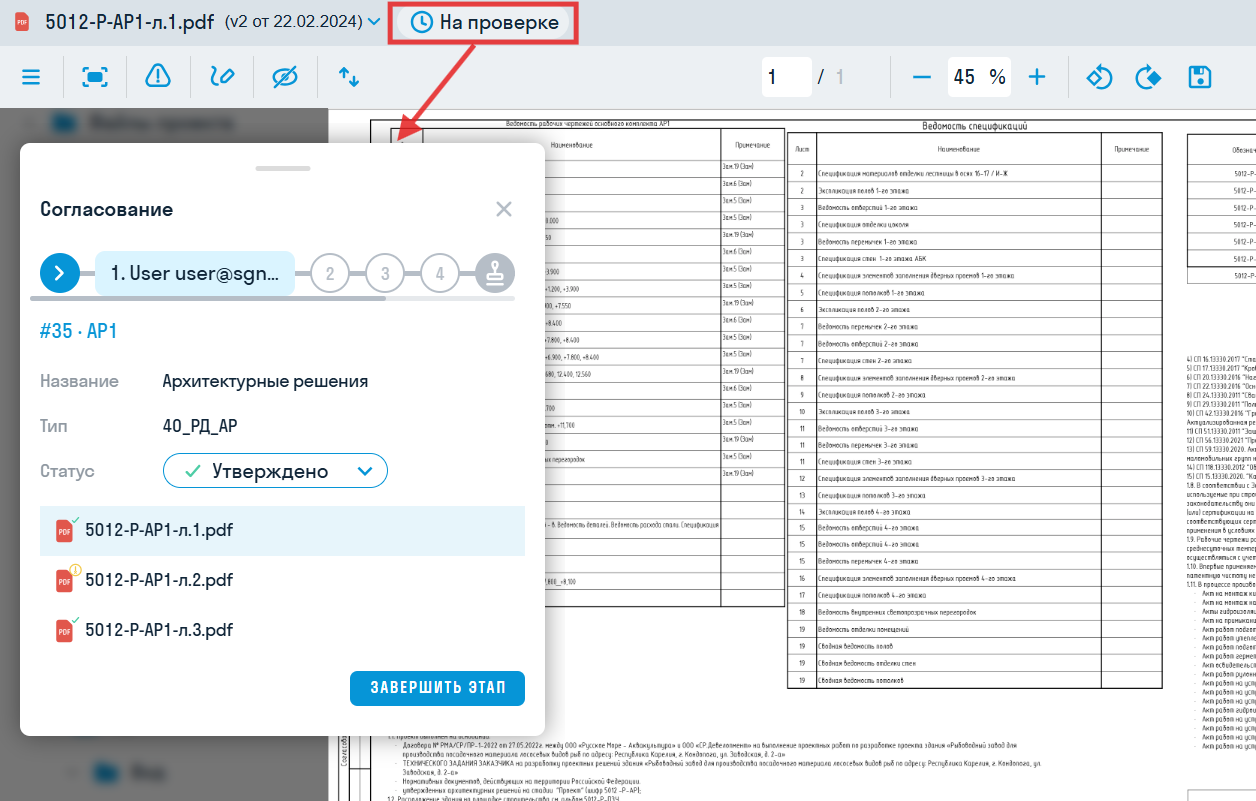Hide annotations using the crossed-eye icon
Image resolution: width=1256 pixels, height=801 pixels.
286,76
